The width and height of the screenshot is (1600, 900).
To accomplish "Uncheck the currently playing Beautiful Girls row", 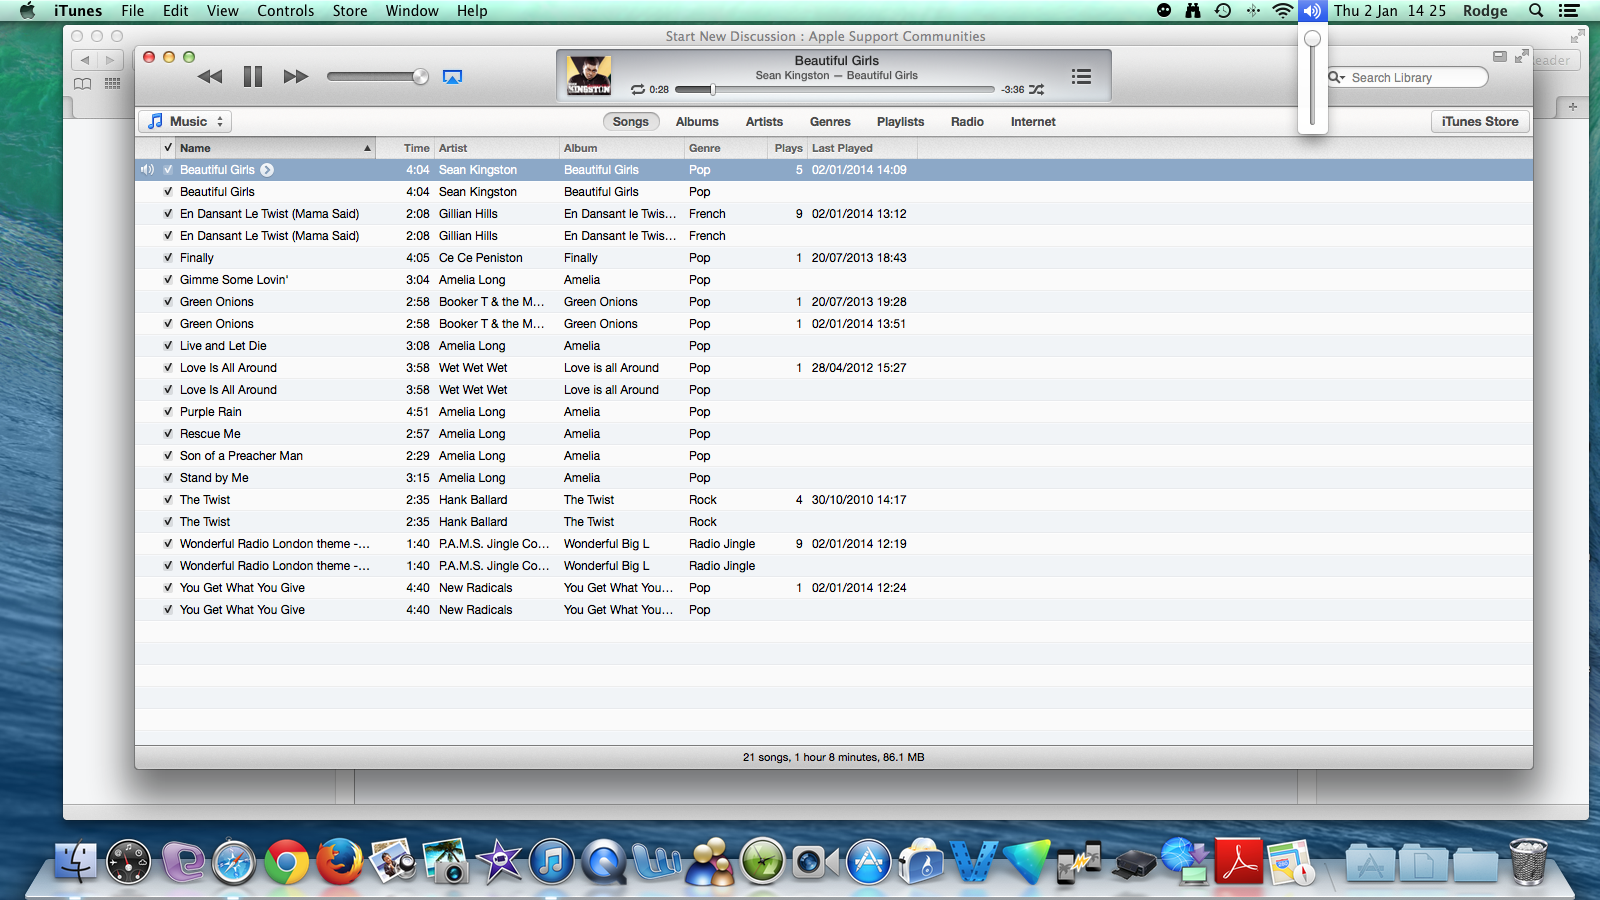I will point(168,170).
